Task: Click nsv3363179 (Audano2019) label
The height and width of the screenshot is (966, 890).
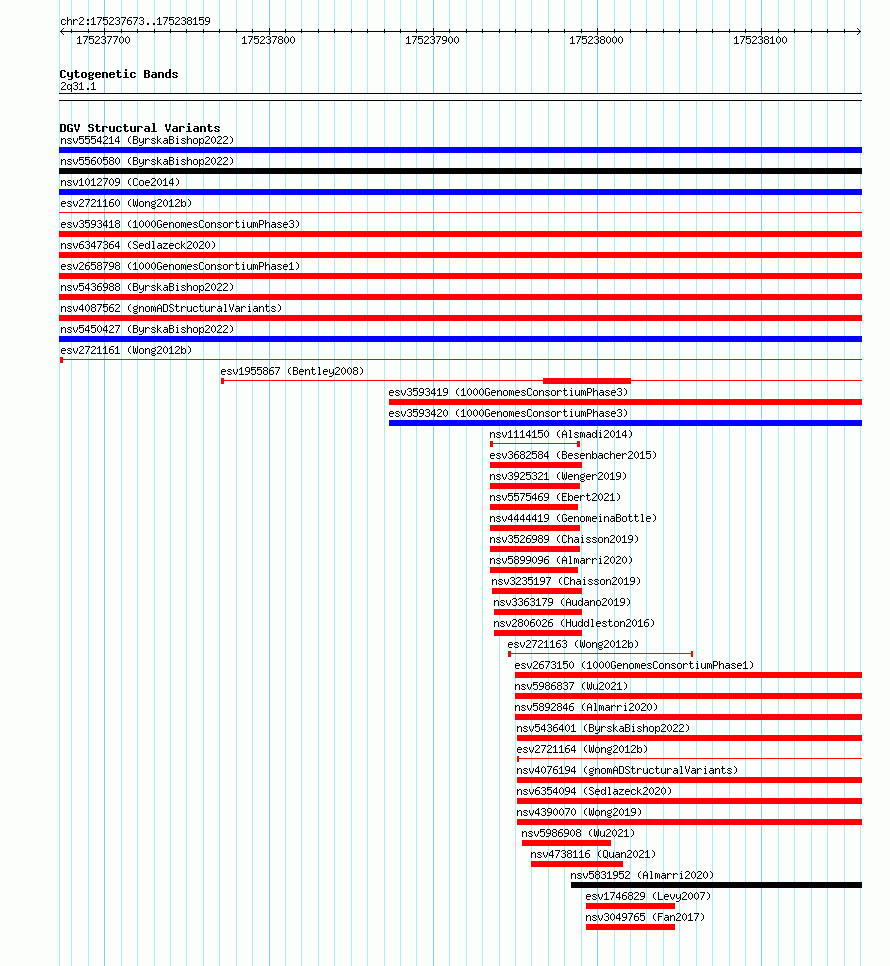Action: [x=562, y=602]
